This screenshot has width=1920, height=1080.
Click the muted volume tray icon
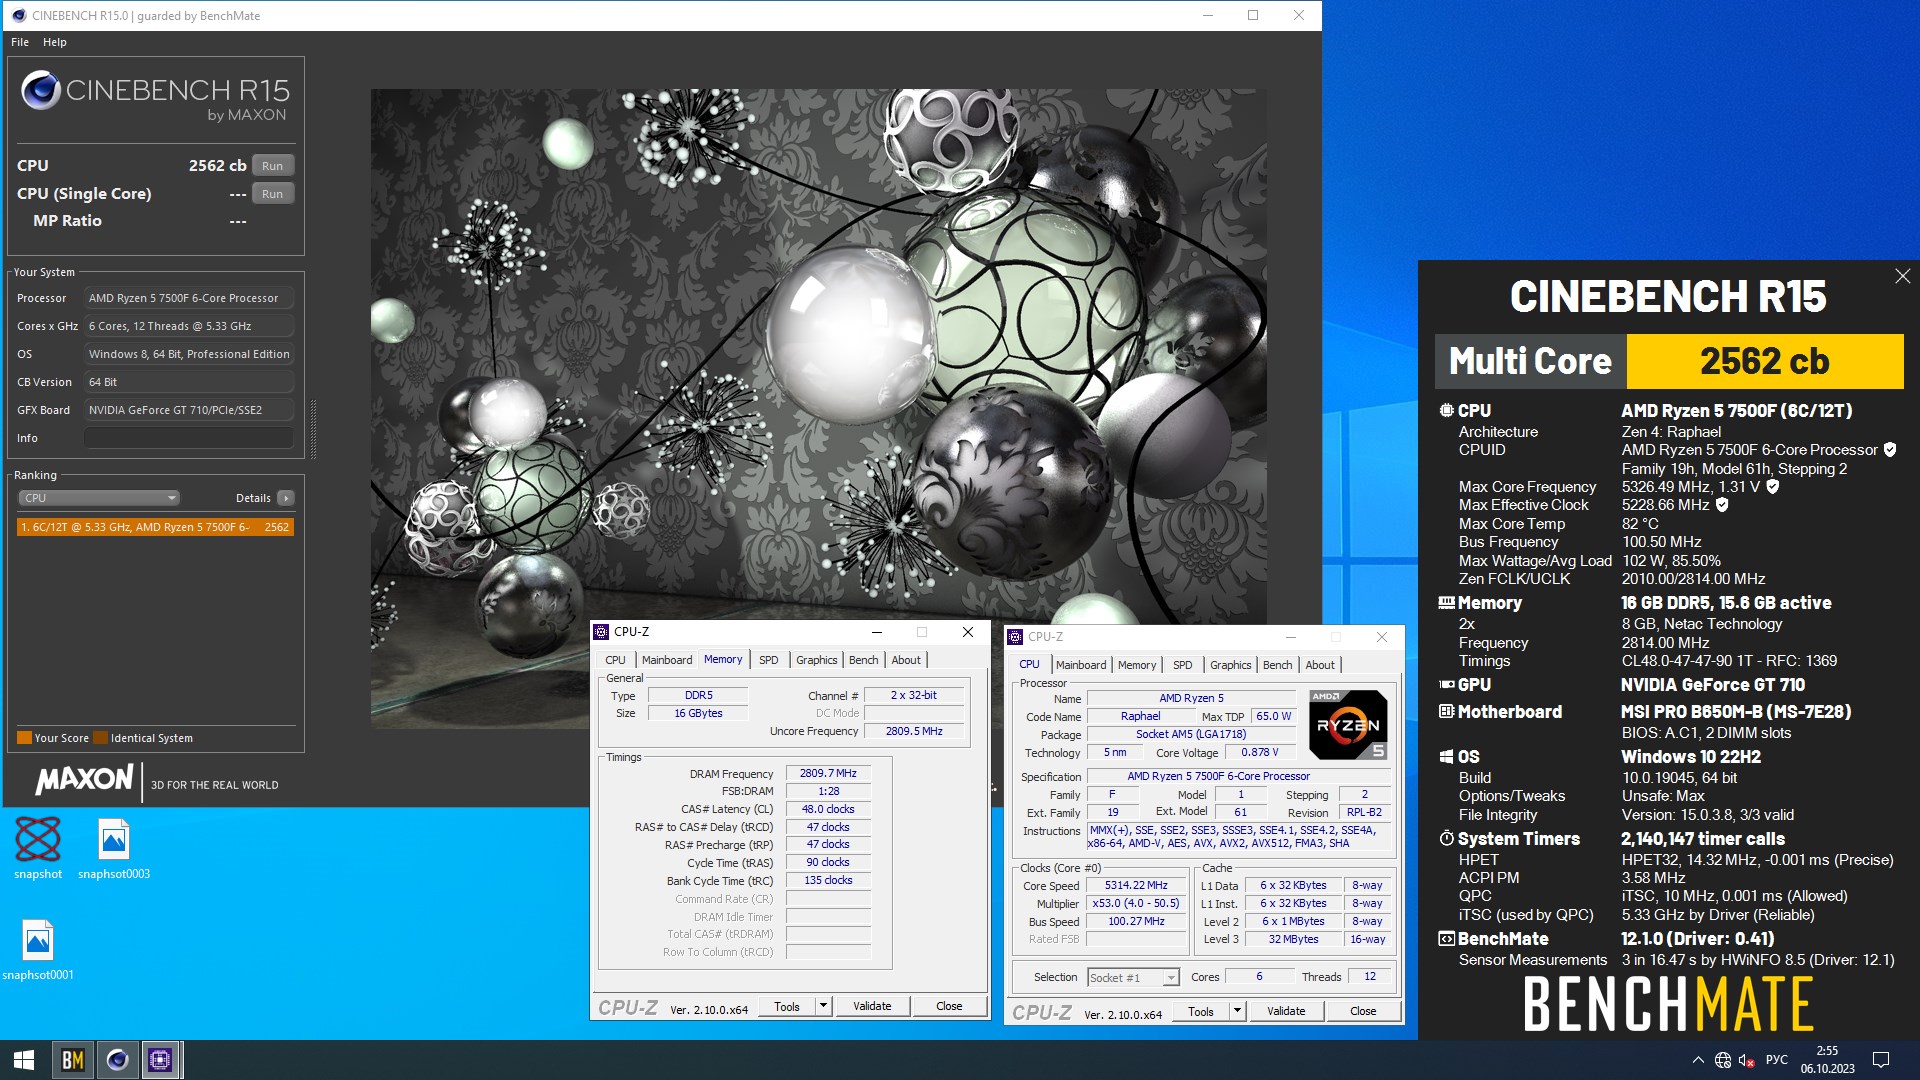click(1746, 1060)
